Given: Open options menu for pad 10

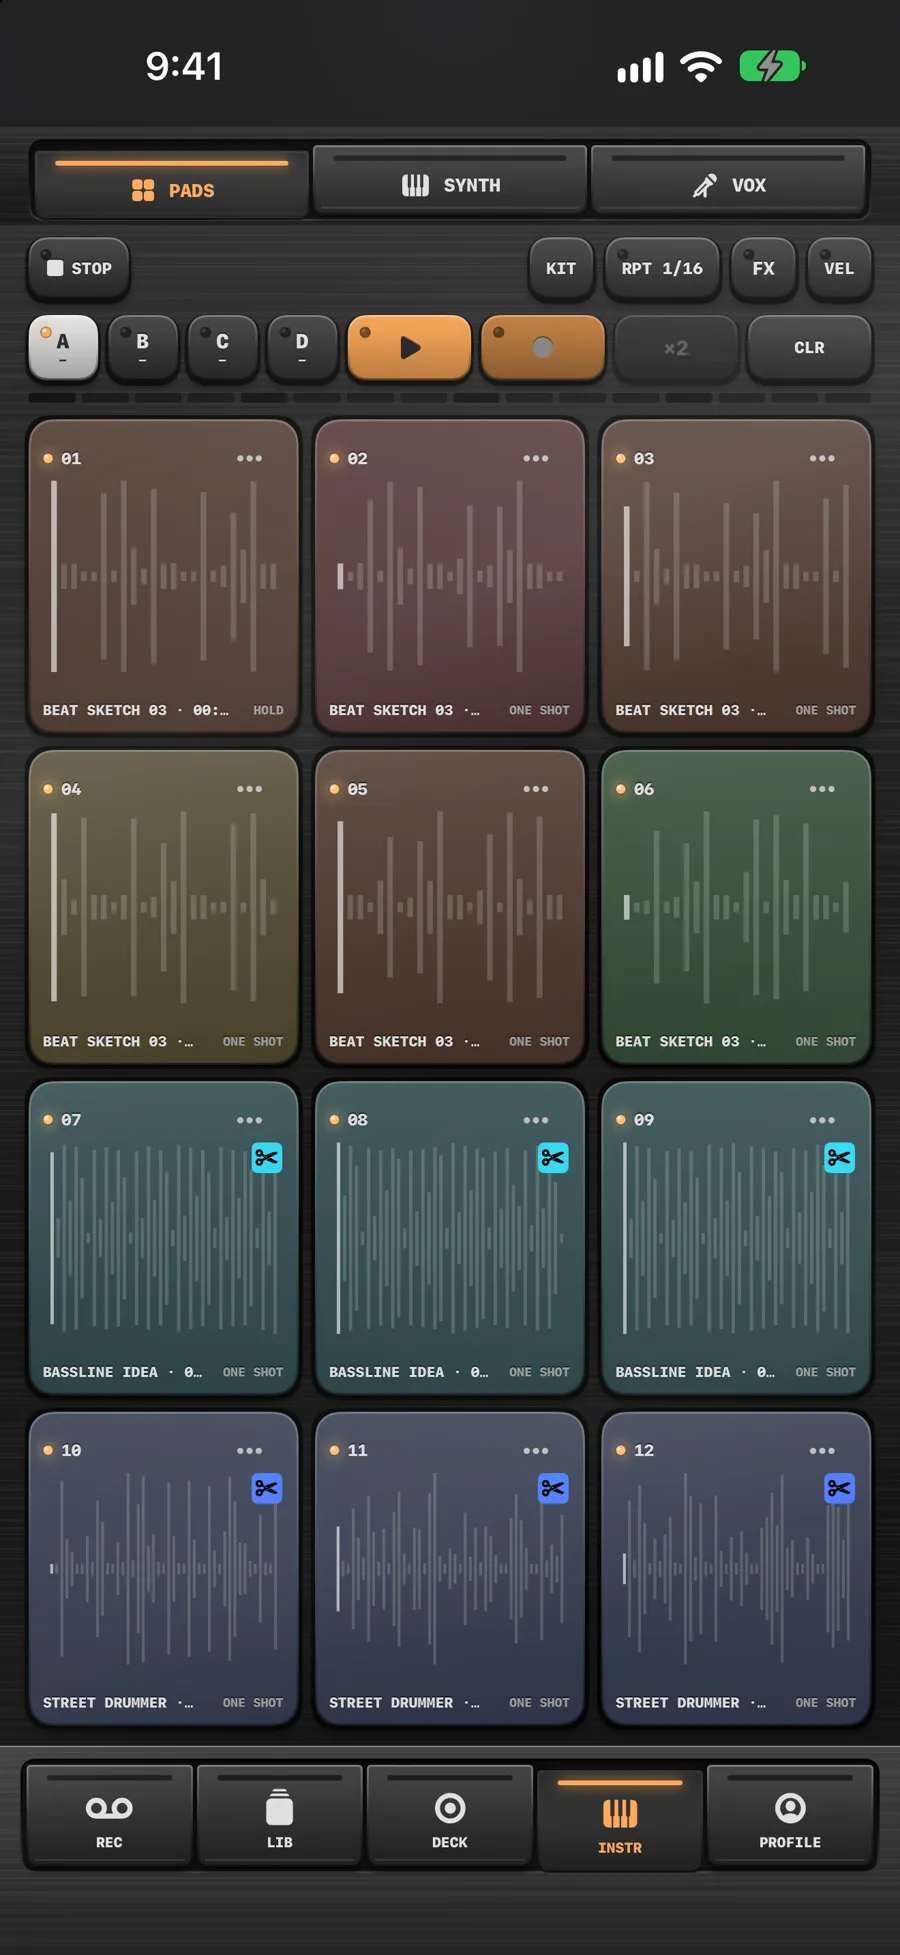Looking at the screenshot, I should click(249, 1451).
